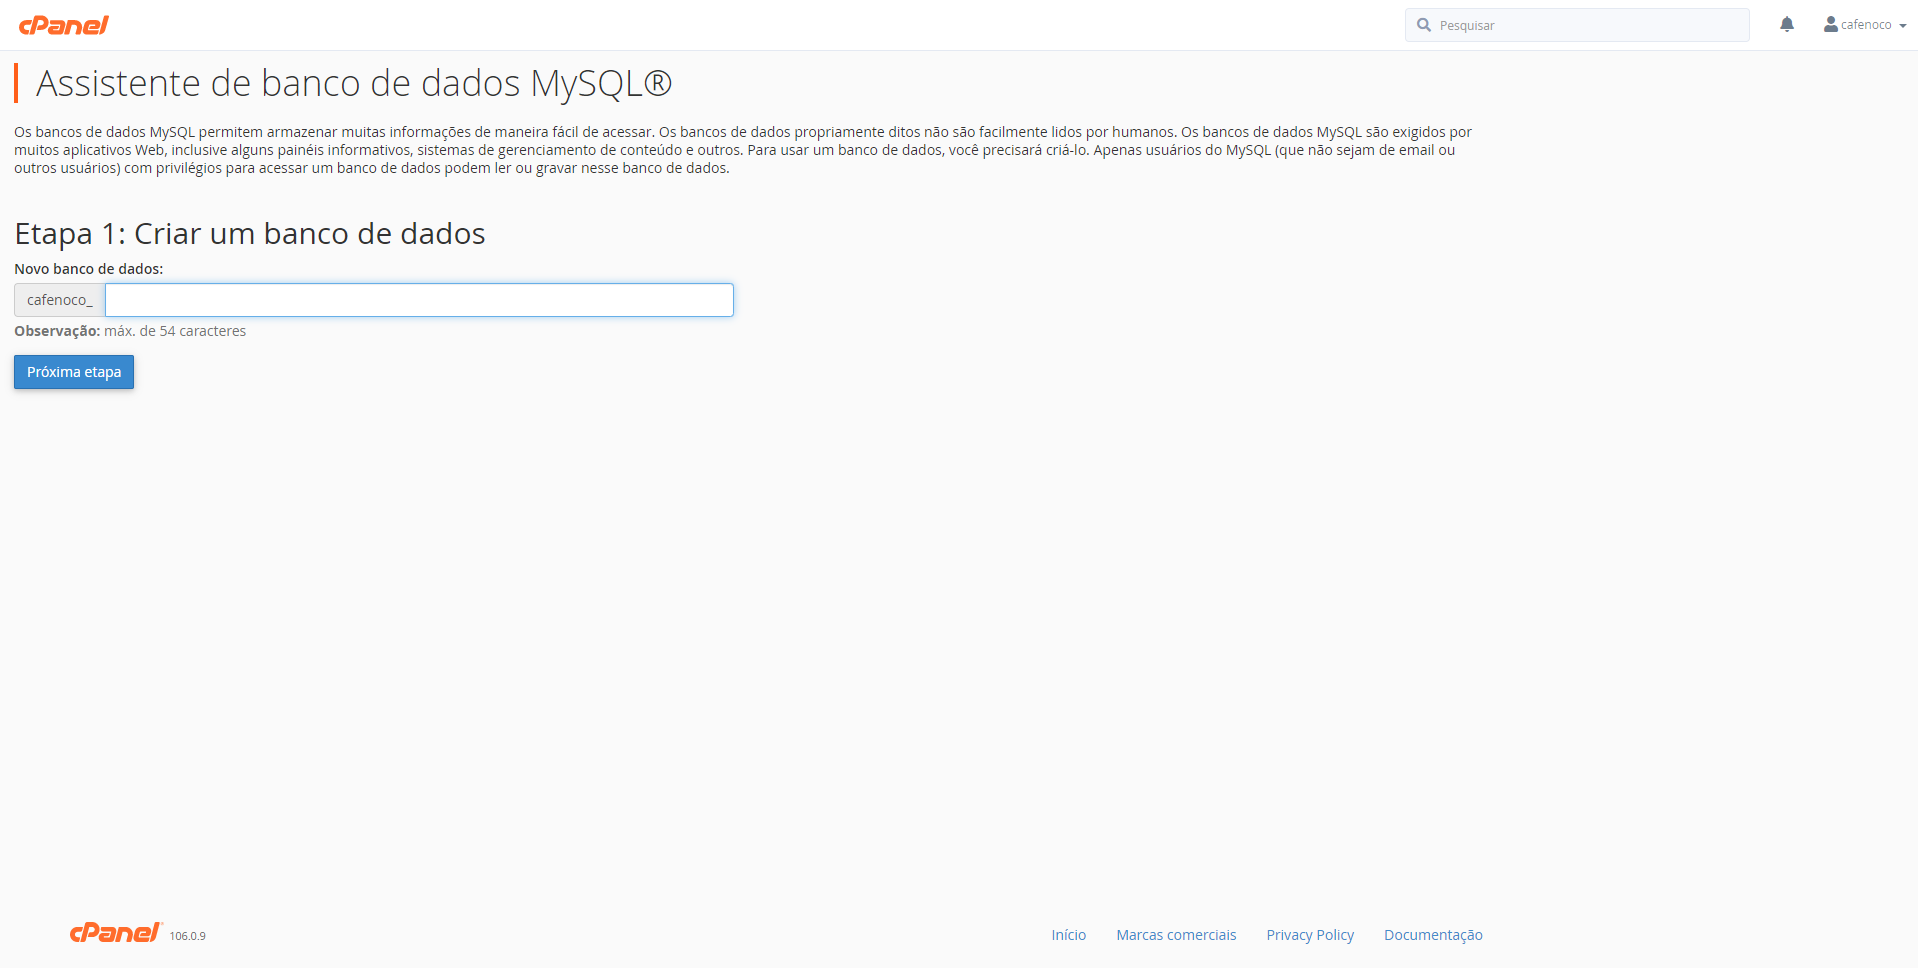Click the Novo banco de dados input
Image resolution: width=1918 pixels, height=968 pixels.
pos(419,300)
